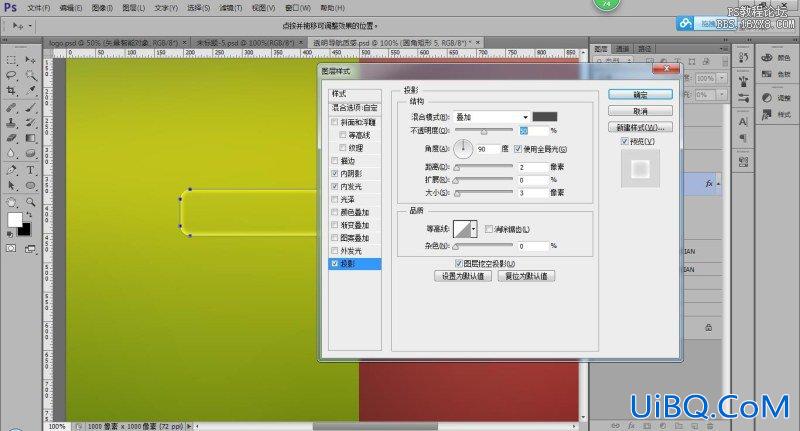Open the 调整 (Adjustments) panel icon
Image resolution: width=800 pixels, height=431 pixels.
[767, 98]
